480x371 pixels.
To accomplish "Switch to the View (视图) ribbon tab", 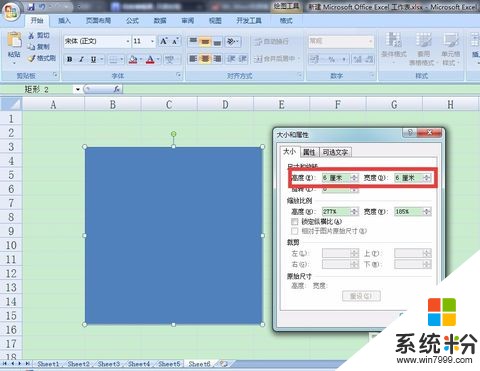I will 215,21.
